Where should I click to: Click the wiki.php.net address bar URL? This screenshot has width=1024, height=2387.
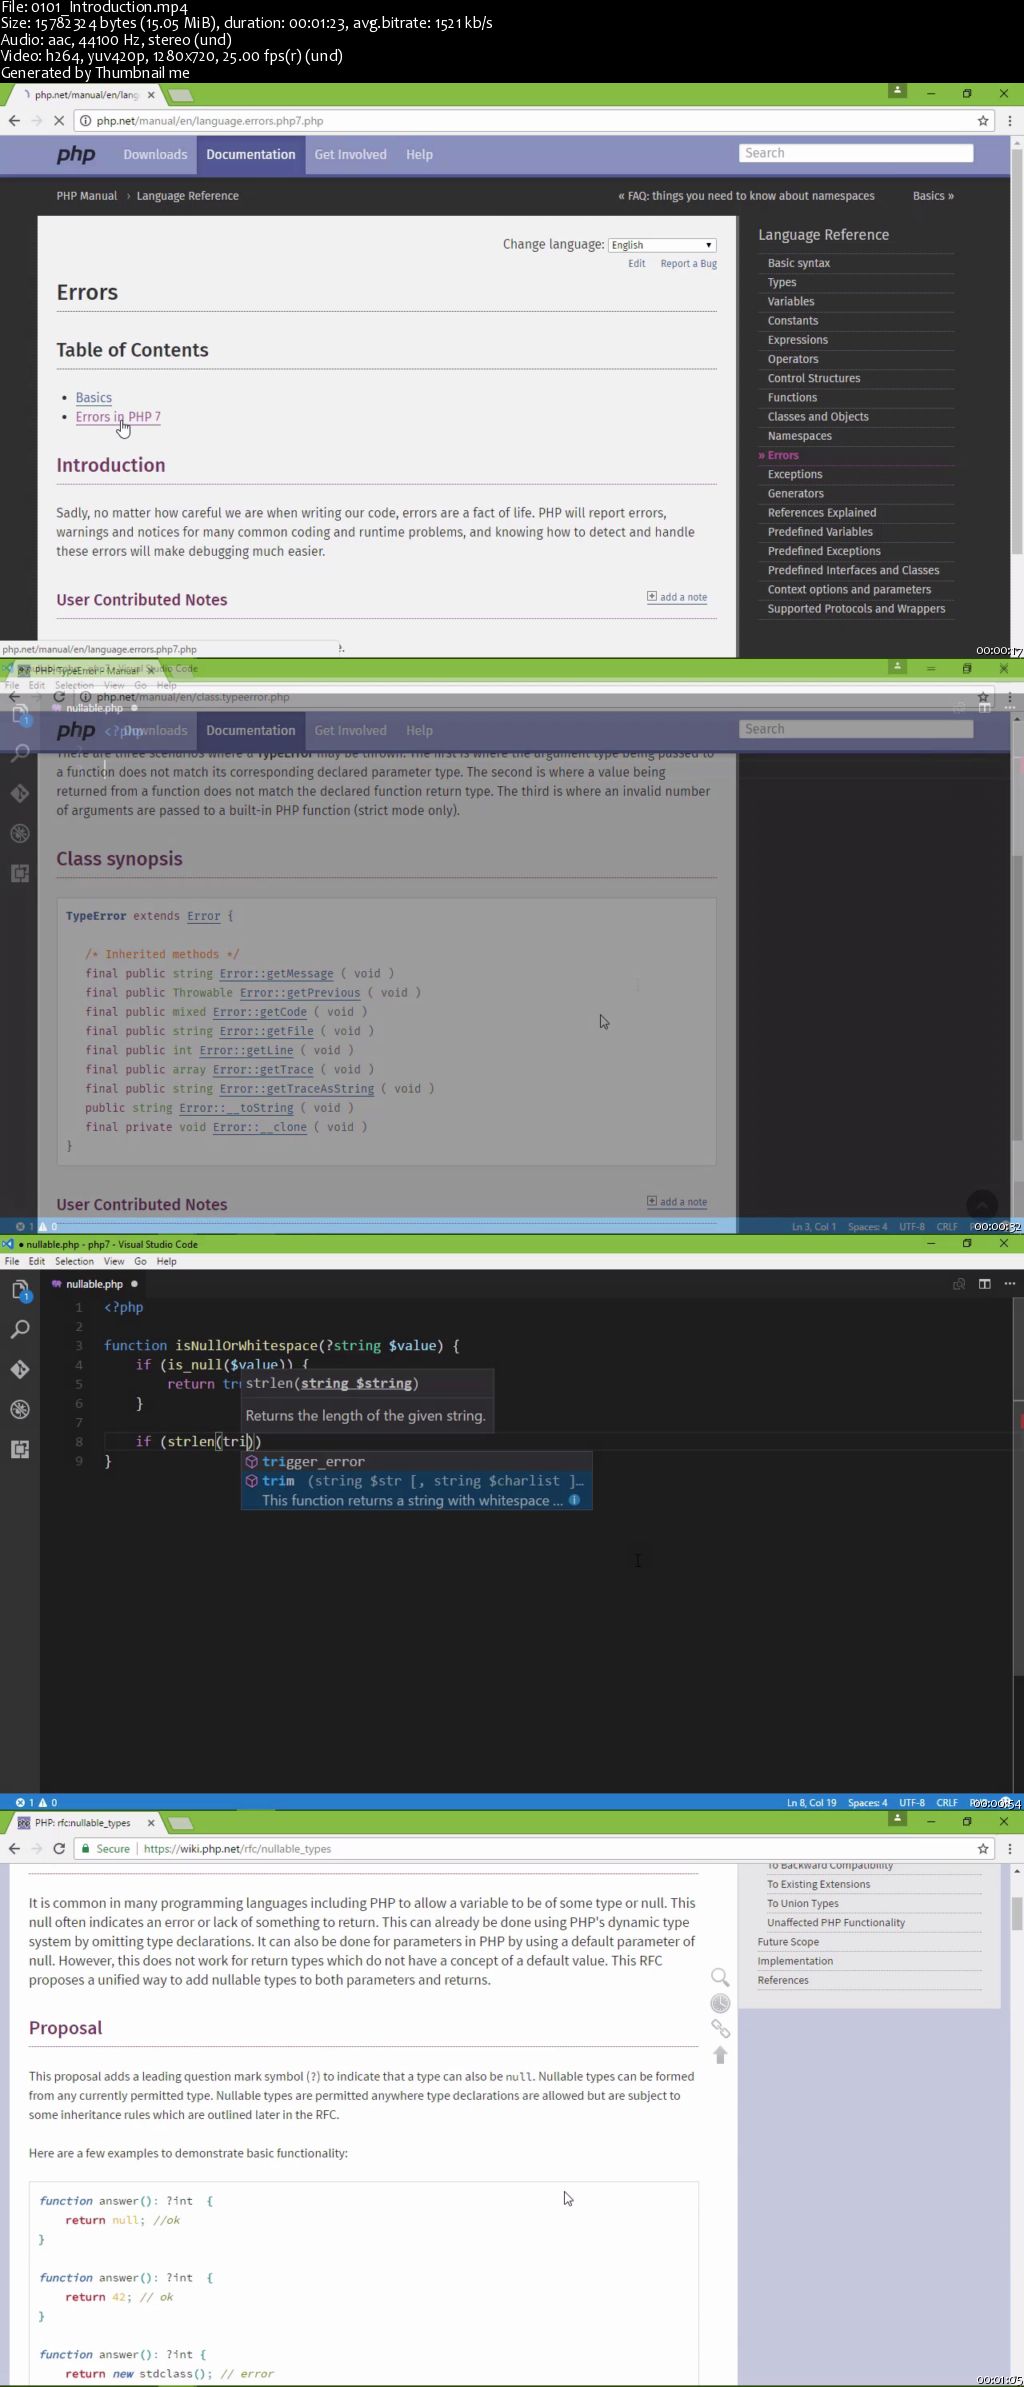[237, 1849]
